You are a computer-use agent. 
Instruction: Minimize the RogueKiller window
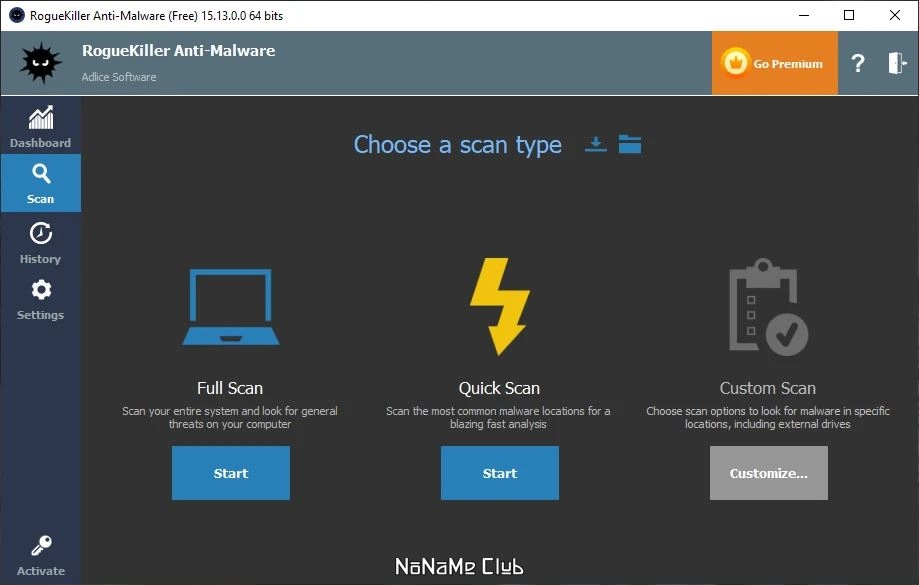[804, 15]
